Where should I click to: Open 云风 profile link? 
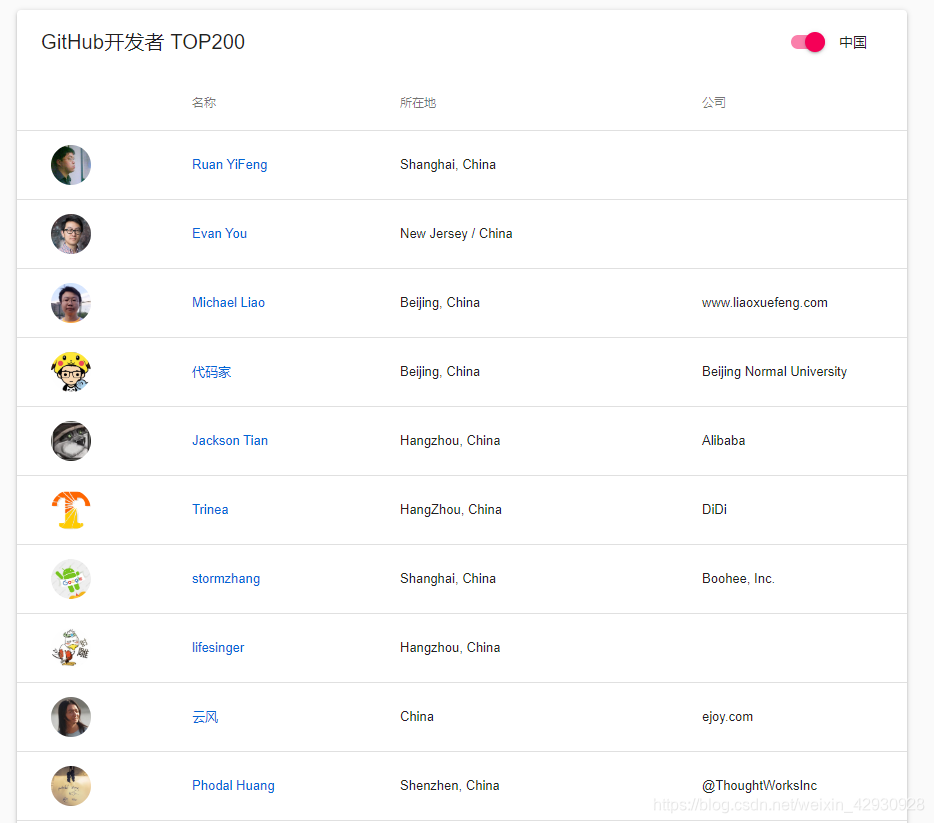205,717
